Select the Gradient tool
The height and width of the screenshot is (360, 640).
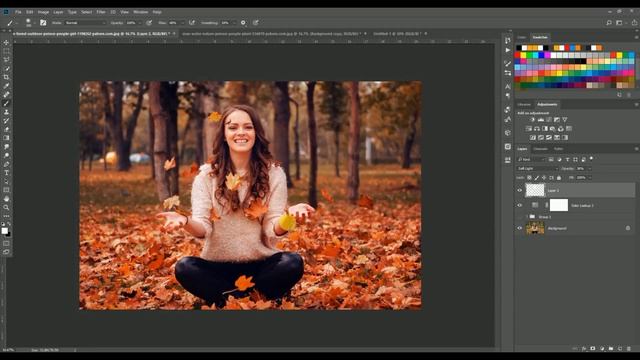click(x=6, y=138)
